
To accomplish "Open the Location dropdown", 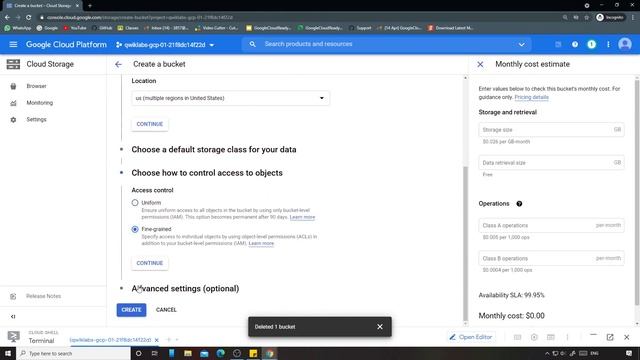I will [230, 98].
